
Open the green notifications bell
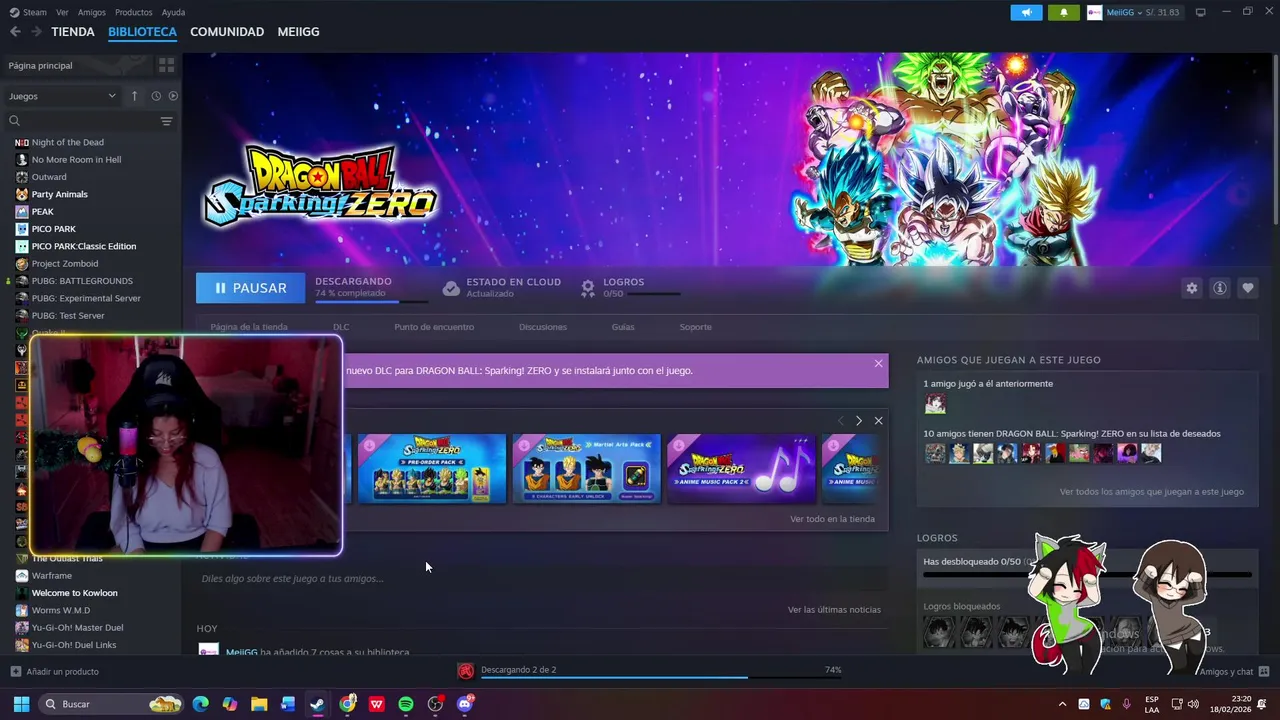click(x=1063, y=12)
